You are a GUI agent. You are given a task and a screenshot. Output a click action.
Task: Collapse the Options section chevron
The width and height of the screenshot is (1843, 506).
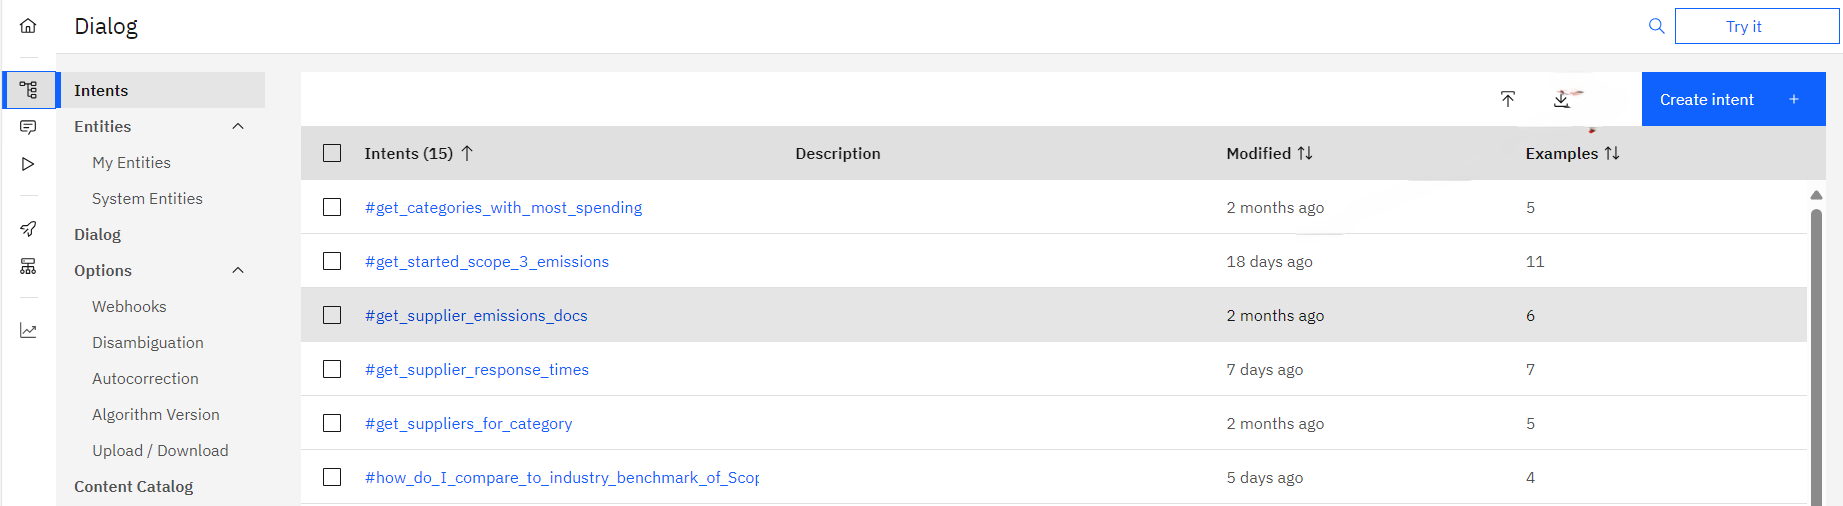click(238, 270)
